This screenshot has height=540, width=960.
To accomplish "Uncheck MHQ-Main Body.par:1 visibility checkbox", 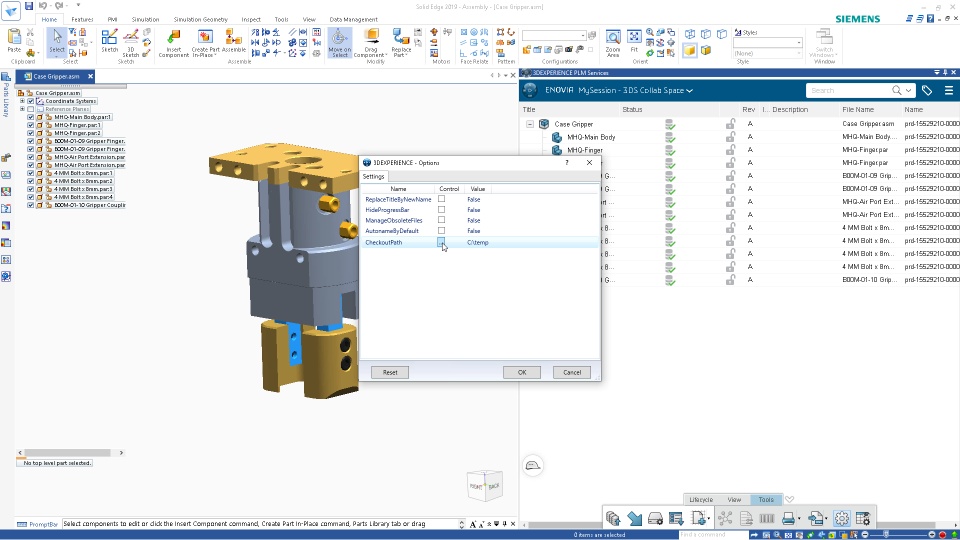I will (31, 117).
